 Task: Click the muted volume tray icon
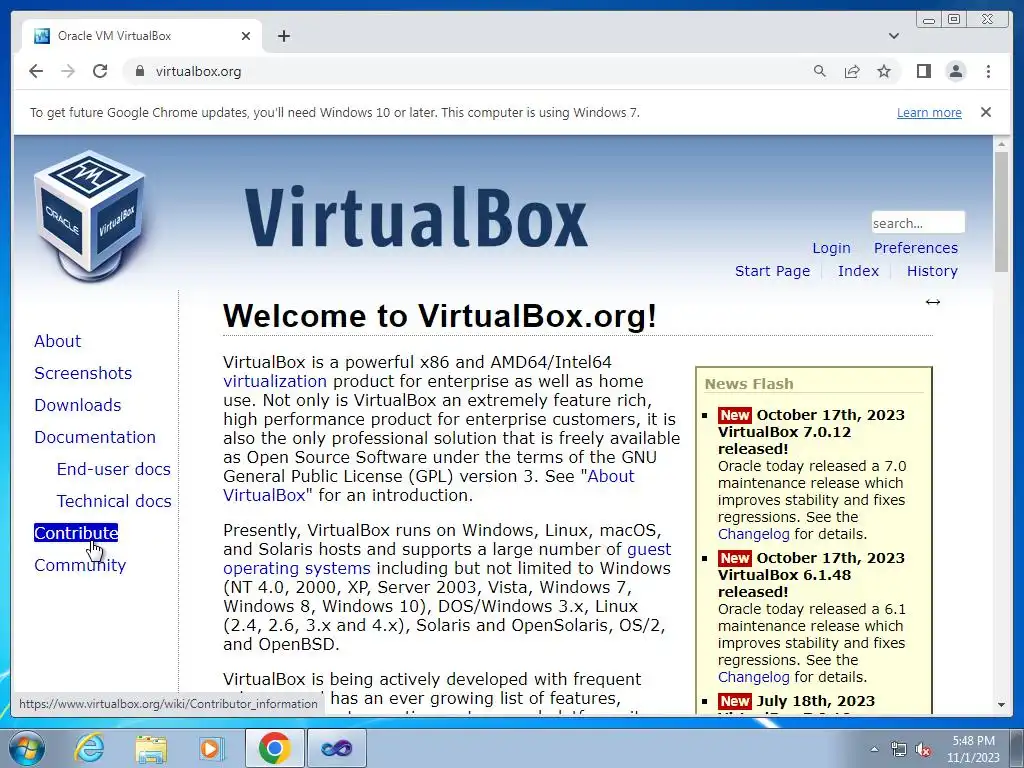pos(923,749)
